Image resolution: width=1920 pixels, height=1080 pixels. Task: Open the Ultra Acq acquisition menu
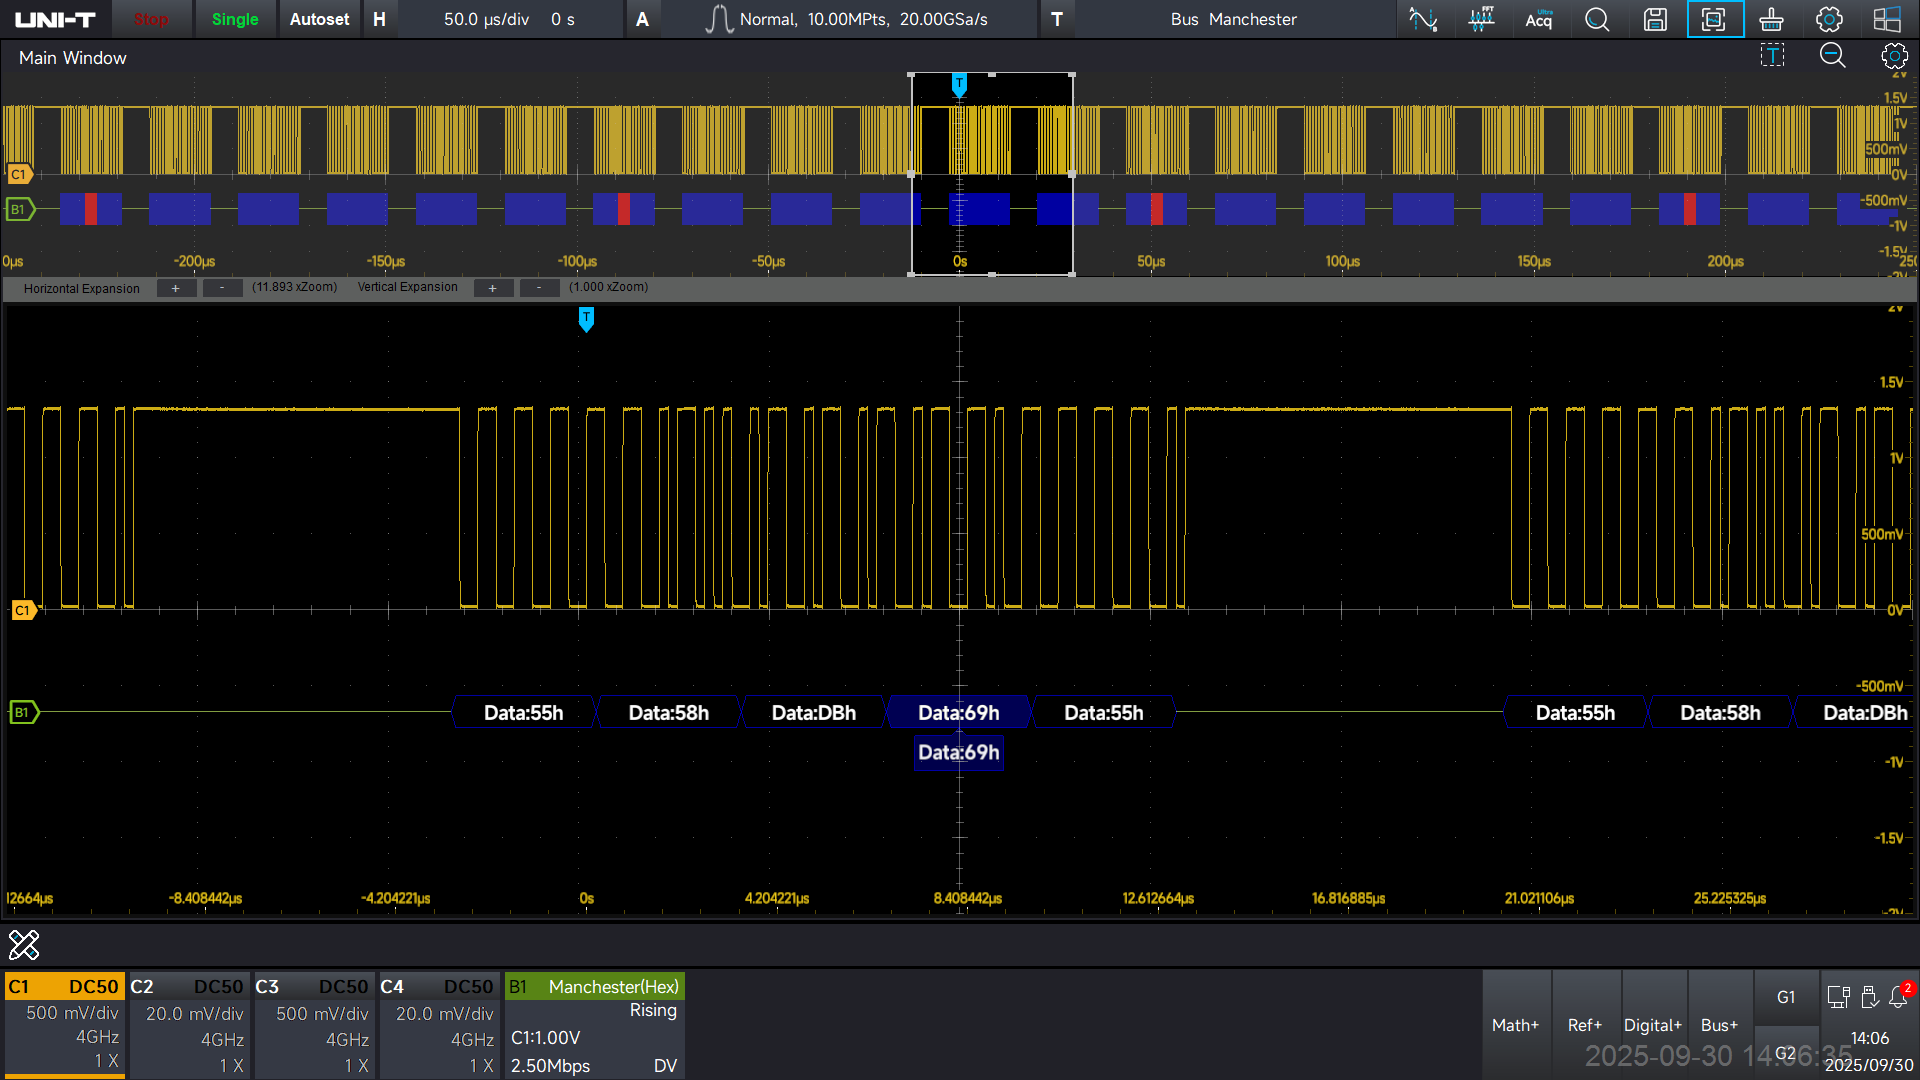point(1539,19)
